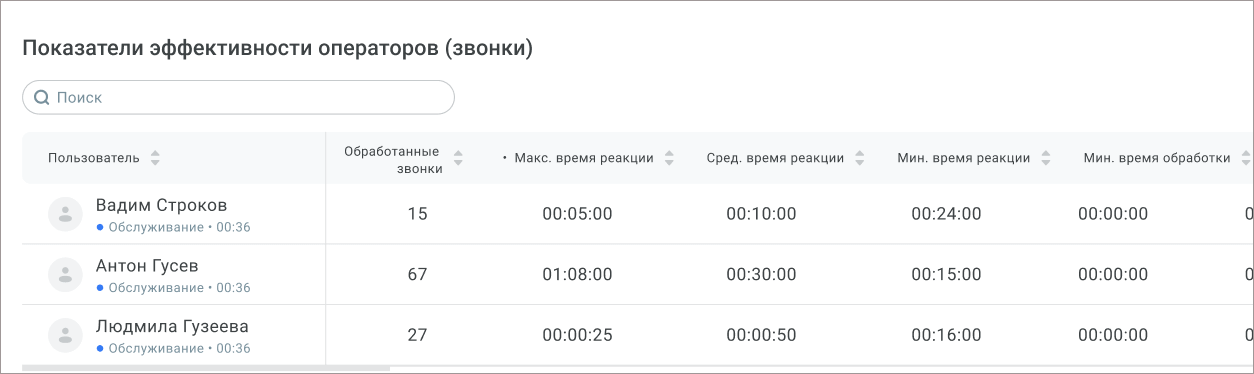Screen dimensions: 1254x374
Task: Sort by Обработанные звонки column arrows
Action: (x=458, y=158)
